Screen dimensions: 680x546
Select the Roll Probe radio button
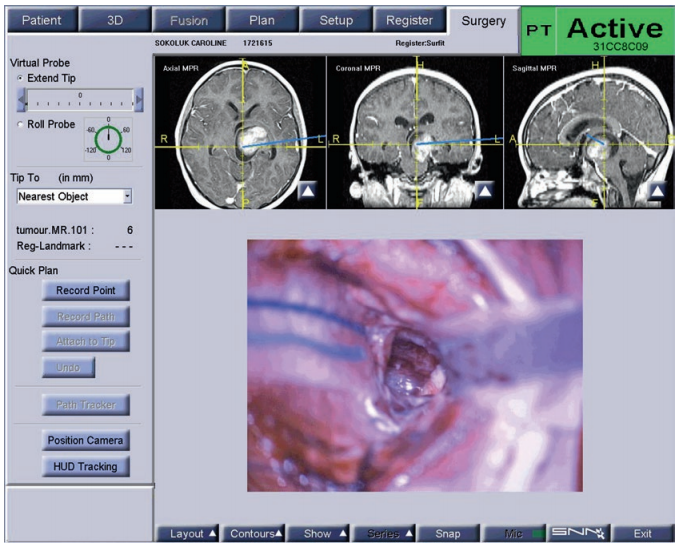point(21,124)
